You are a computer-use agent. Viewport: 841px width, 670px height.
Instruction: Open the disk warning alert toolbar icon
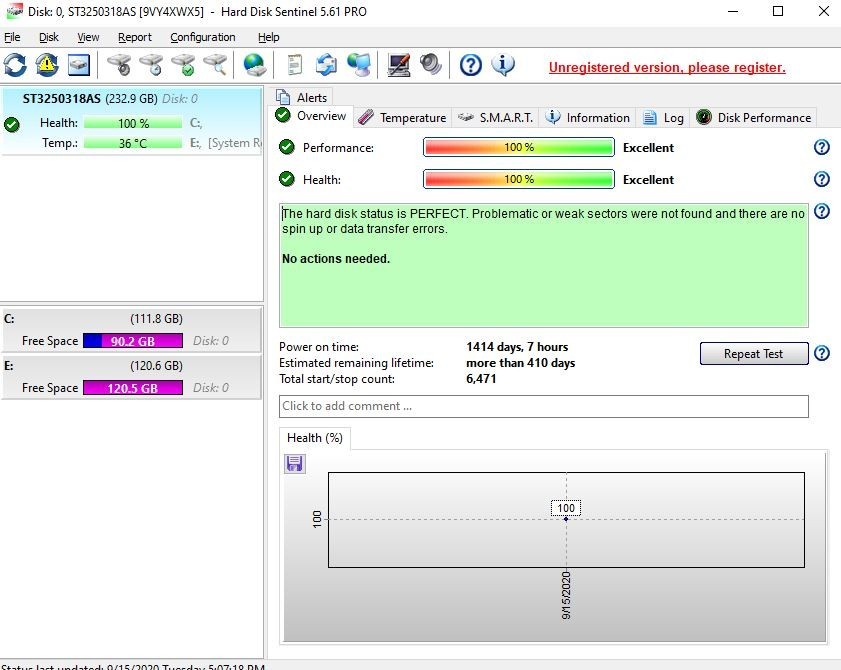point(47,65)
